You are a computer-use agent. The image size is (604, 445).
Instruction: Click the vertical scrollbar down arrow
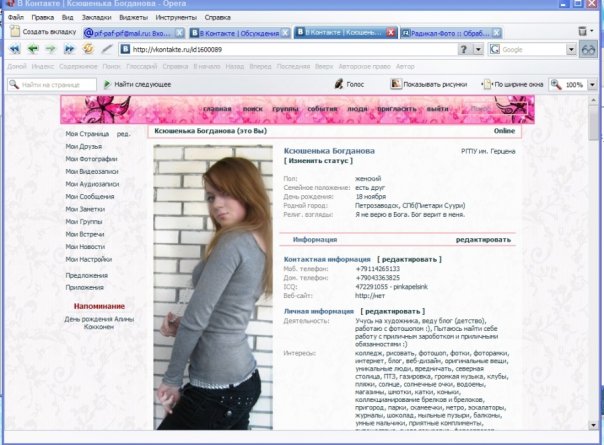tap(593, 425)
